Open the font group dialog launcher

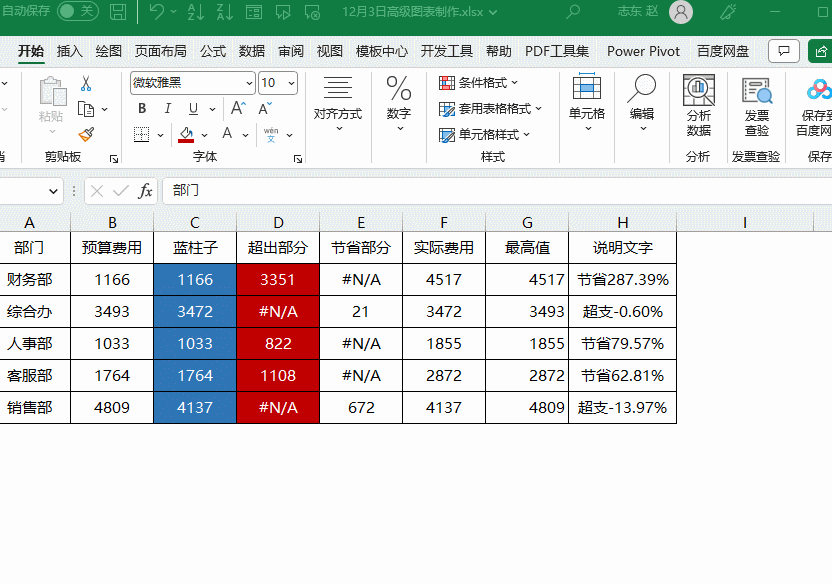click(x=298, y=159)
